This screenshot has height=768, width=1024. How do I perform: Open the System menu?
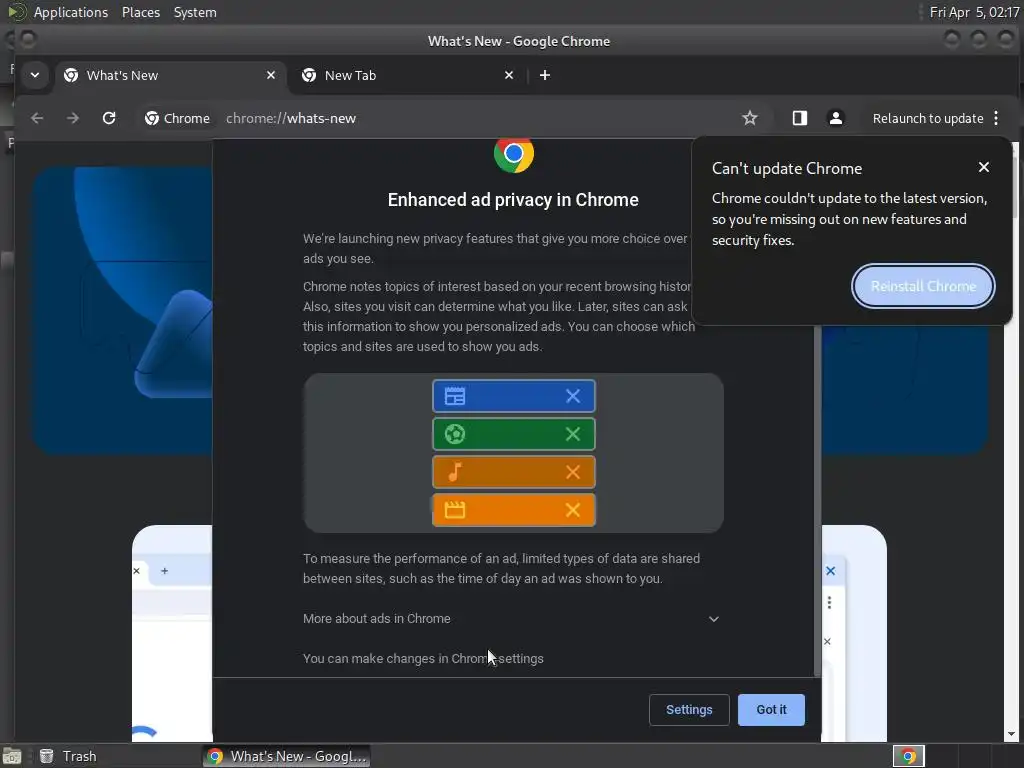[x=195, y=12]
